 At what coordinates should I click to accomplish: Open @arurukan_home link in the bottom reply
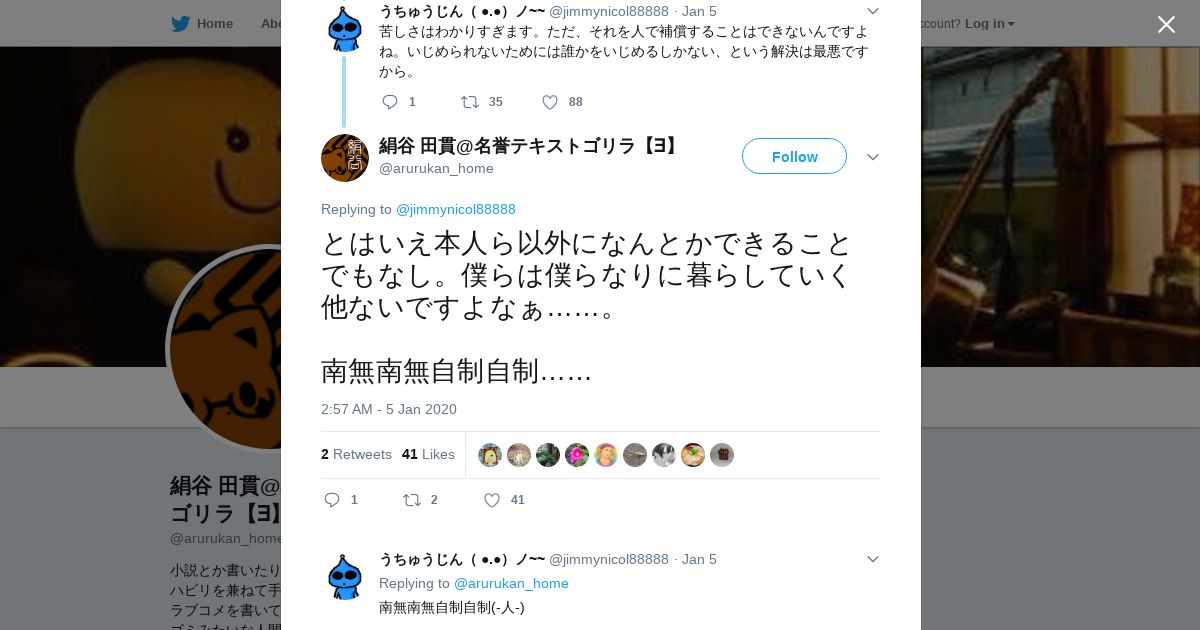511,583
